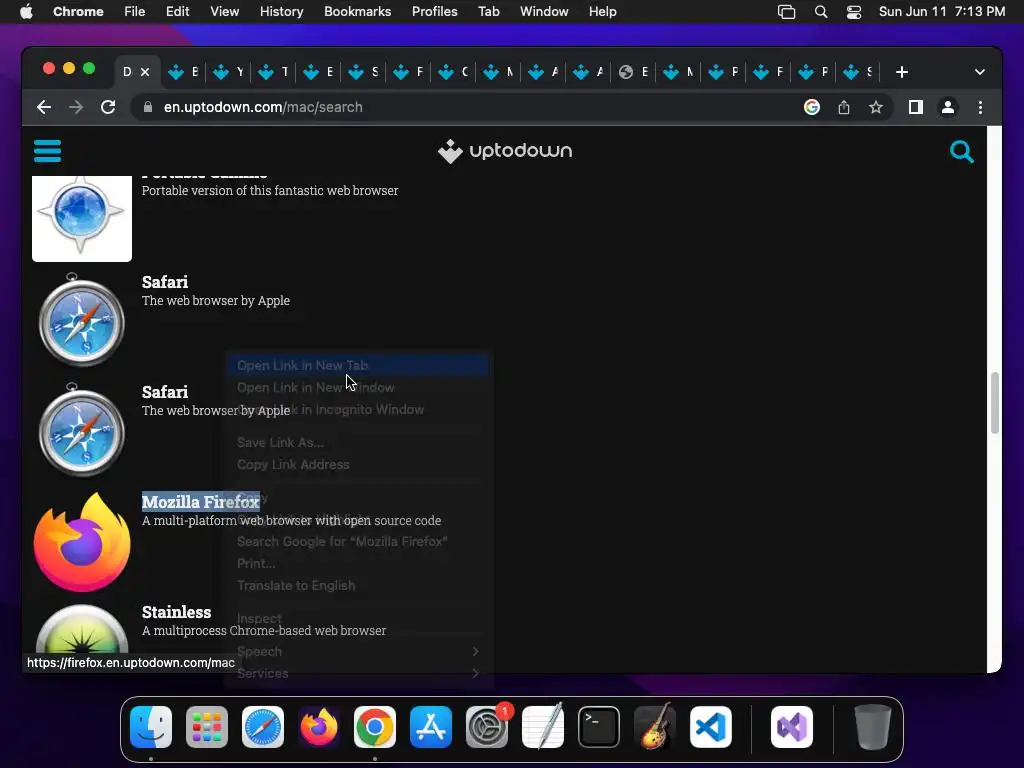This screenshot has height=768, width=1024.
Task: Launch Visual Studio Code from the Dock
Action: [x=711, y=727]
